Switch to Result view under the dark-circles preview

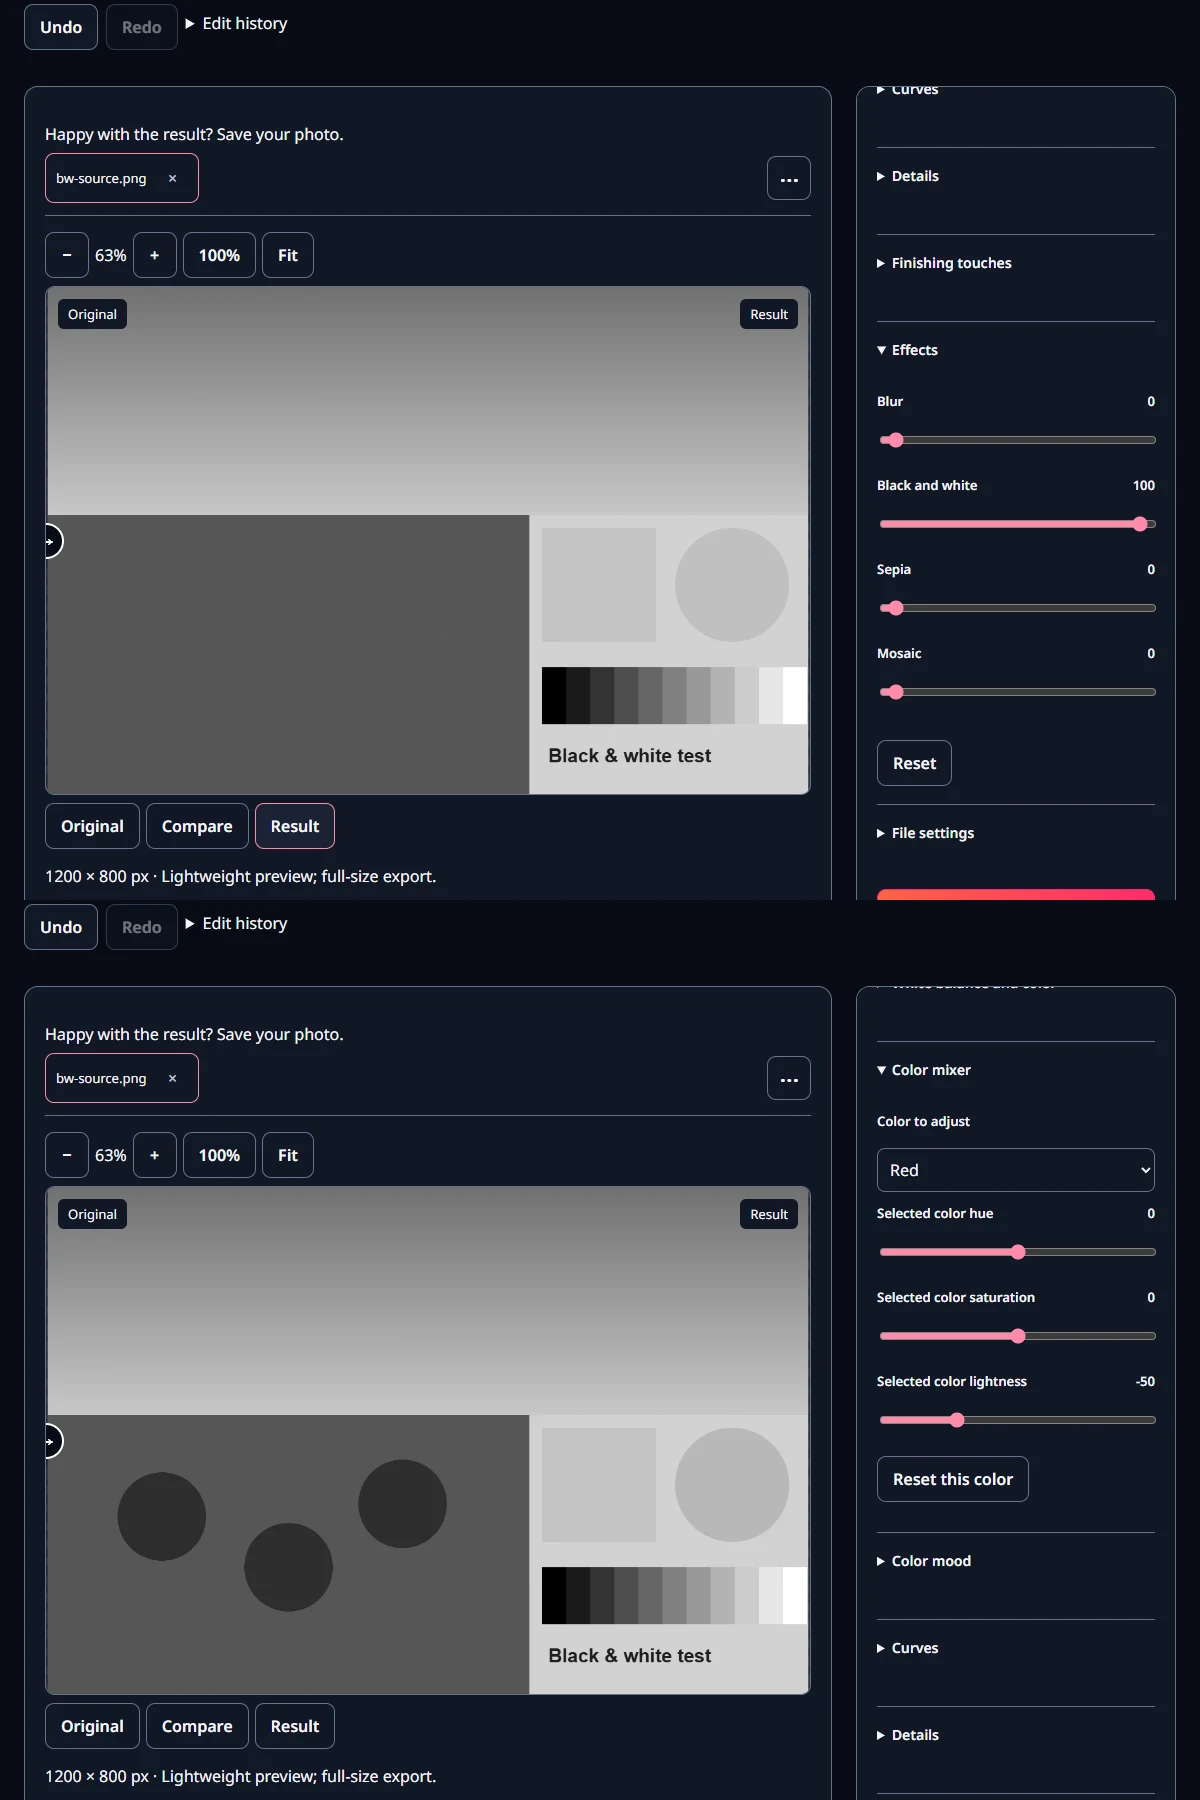295,1726
